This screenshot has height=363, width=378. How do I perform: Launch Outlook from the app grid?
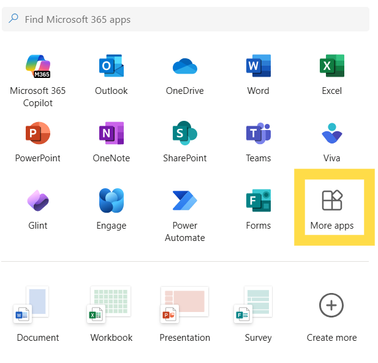(x=111, y=66)
